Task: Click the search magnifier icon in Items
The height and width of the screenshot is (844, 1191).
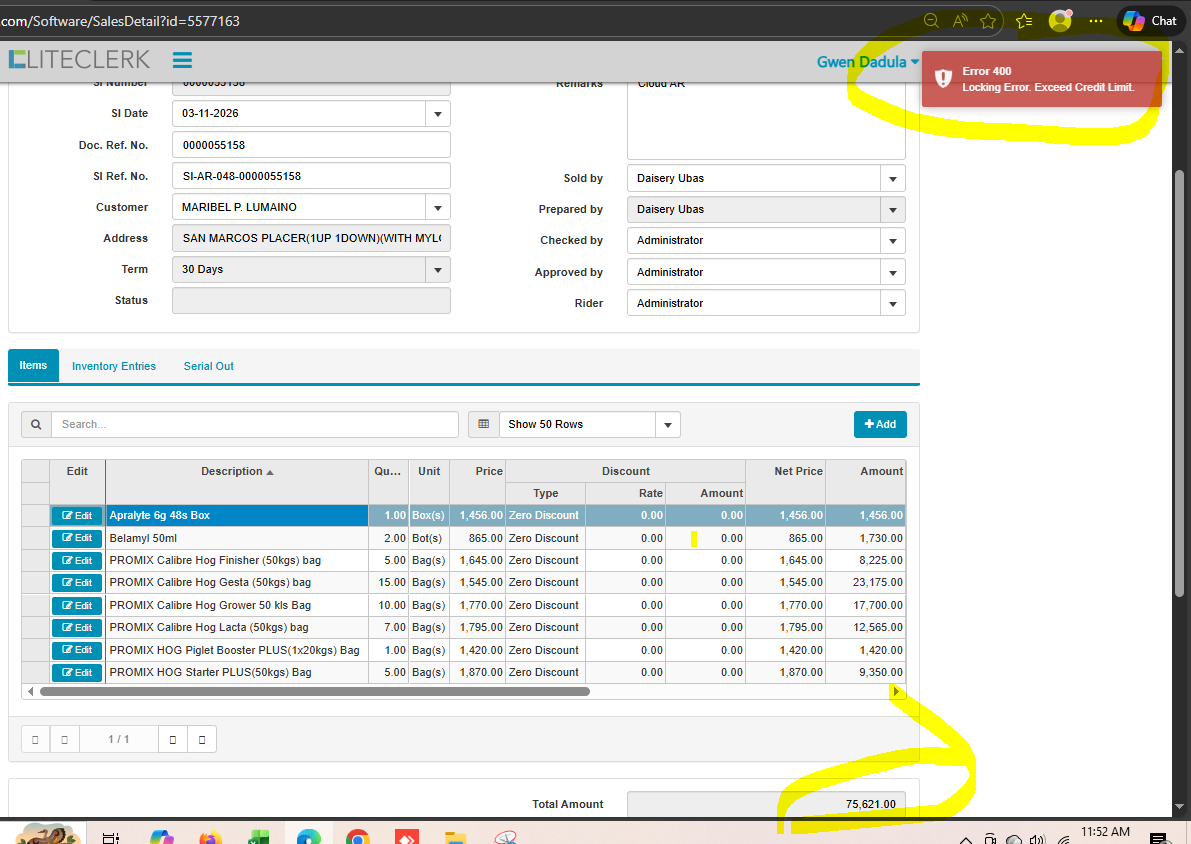Action: (36, 424)
